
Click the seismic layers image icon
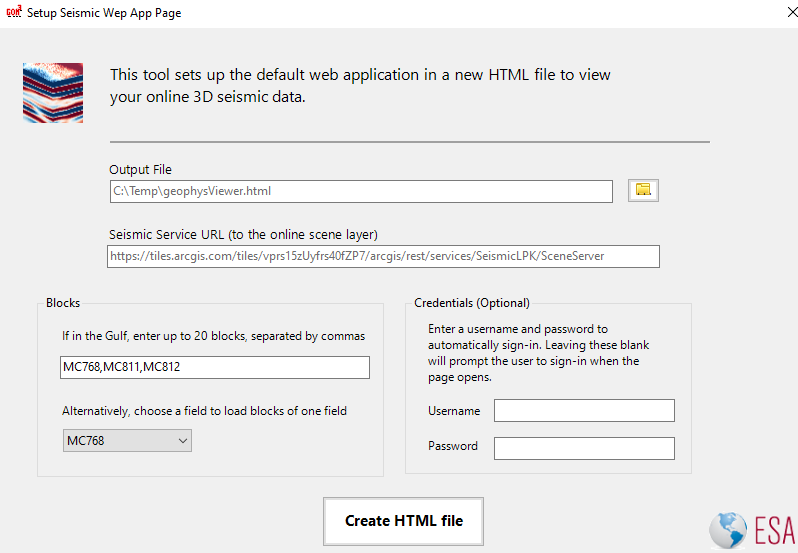[52, 93]
